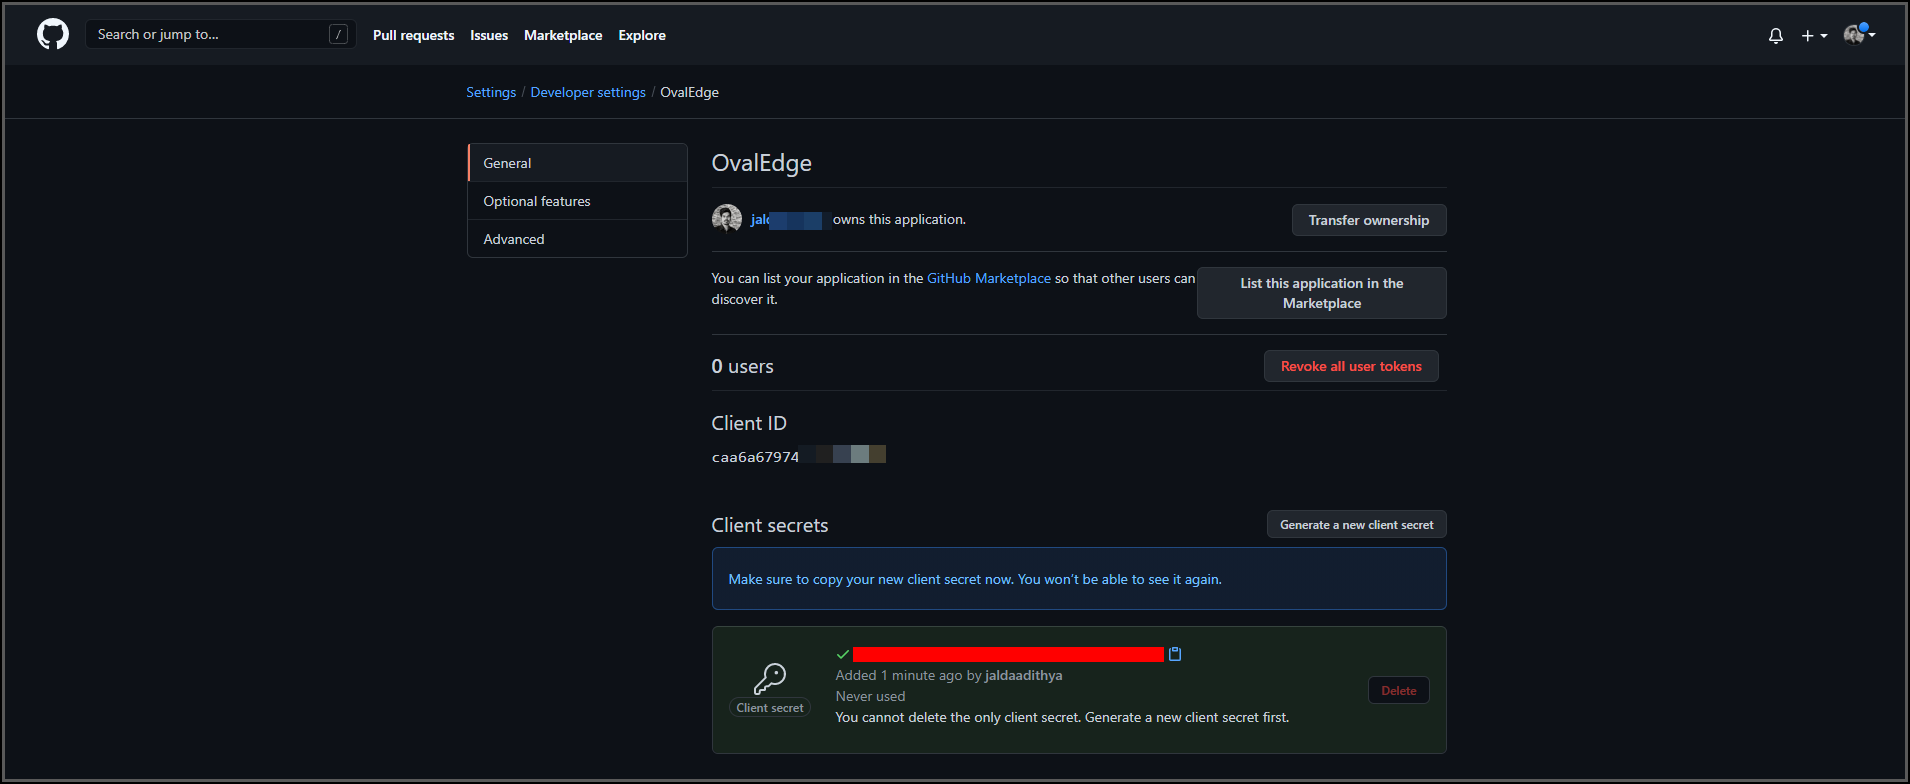Go to Marketplace in the top navigation bar
Image resolution: width=1910 pixels, height=784 pixels.
[x=563, y=35]
